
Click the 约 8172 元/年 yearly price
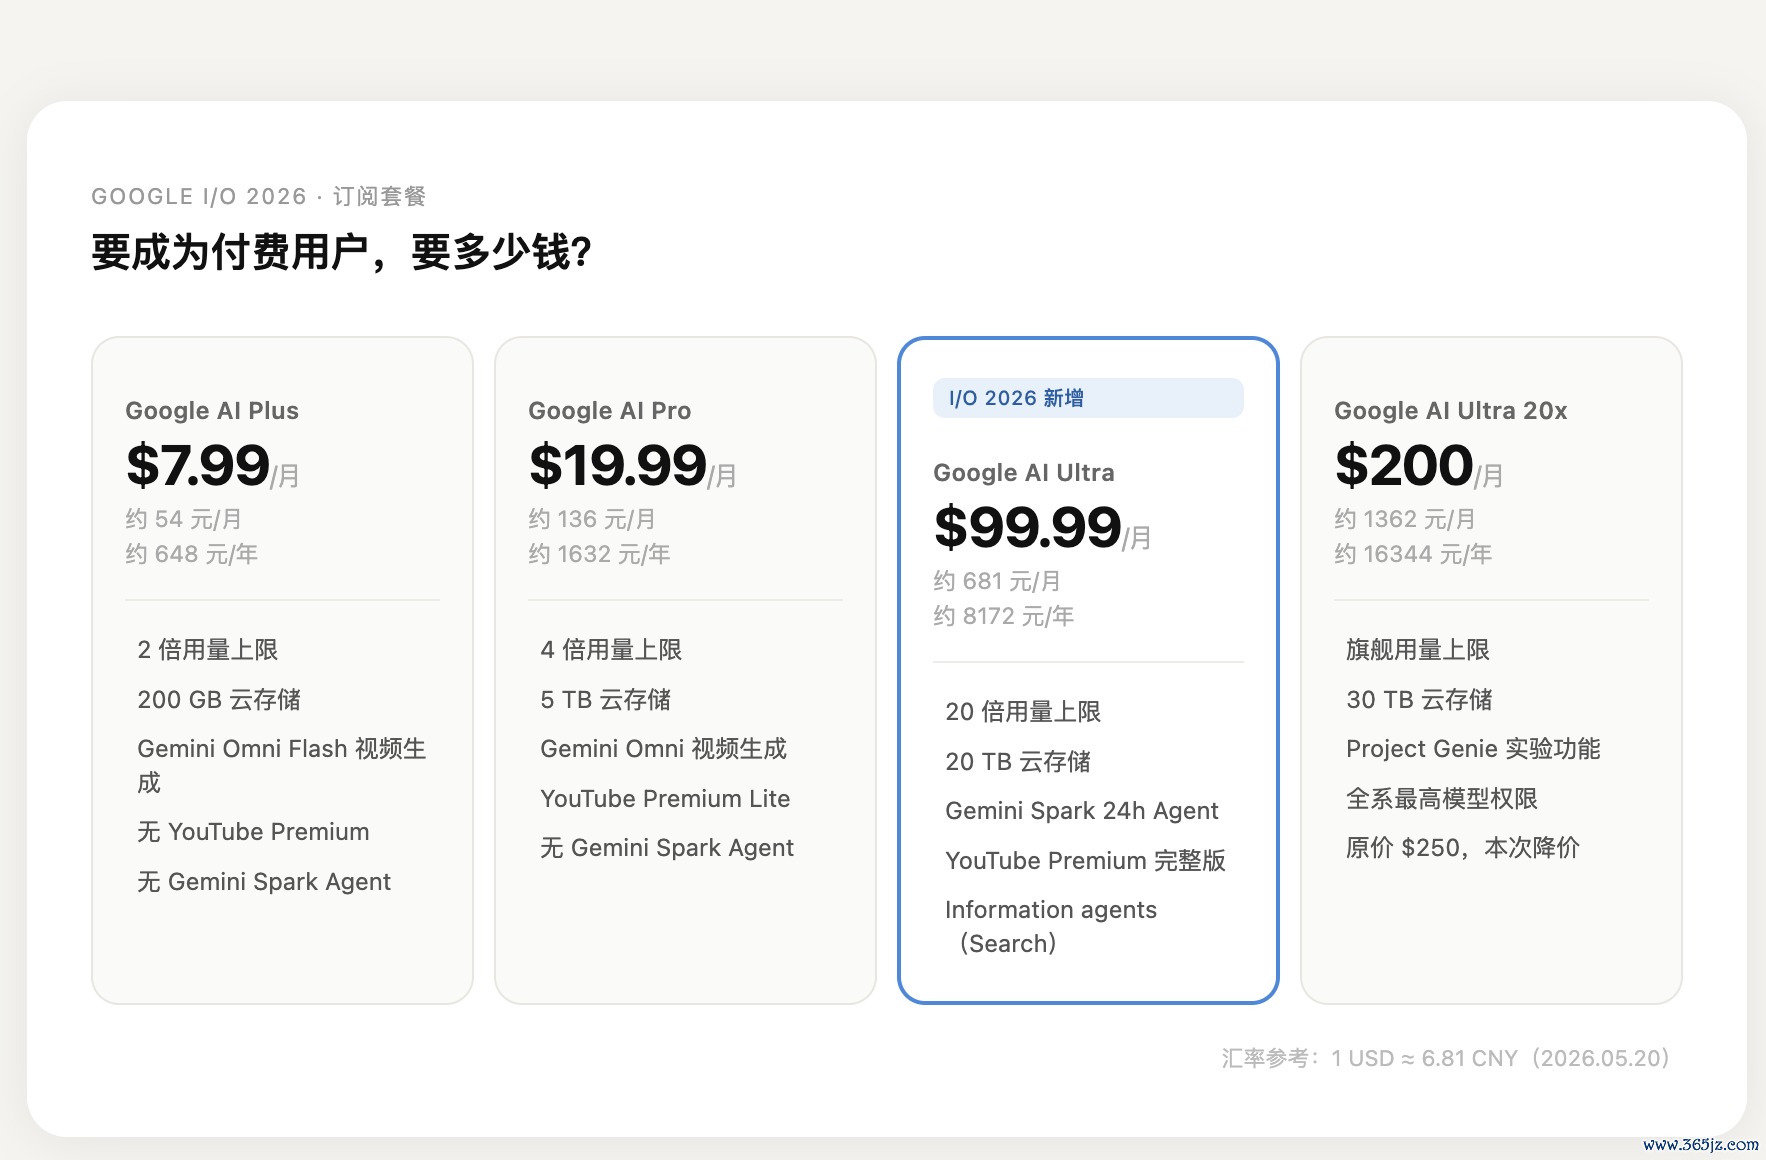[x=1003, y=616]
